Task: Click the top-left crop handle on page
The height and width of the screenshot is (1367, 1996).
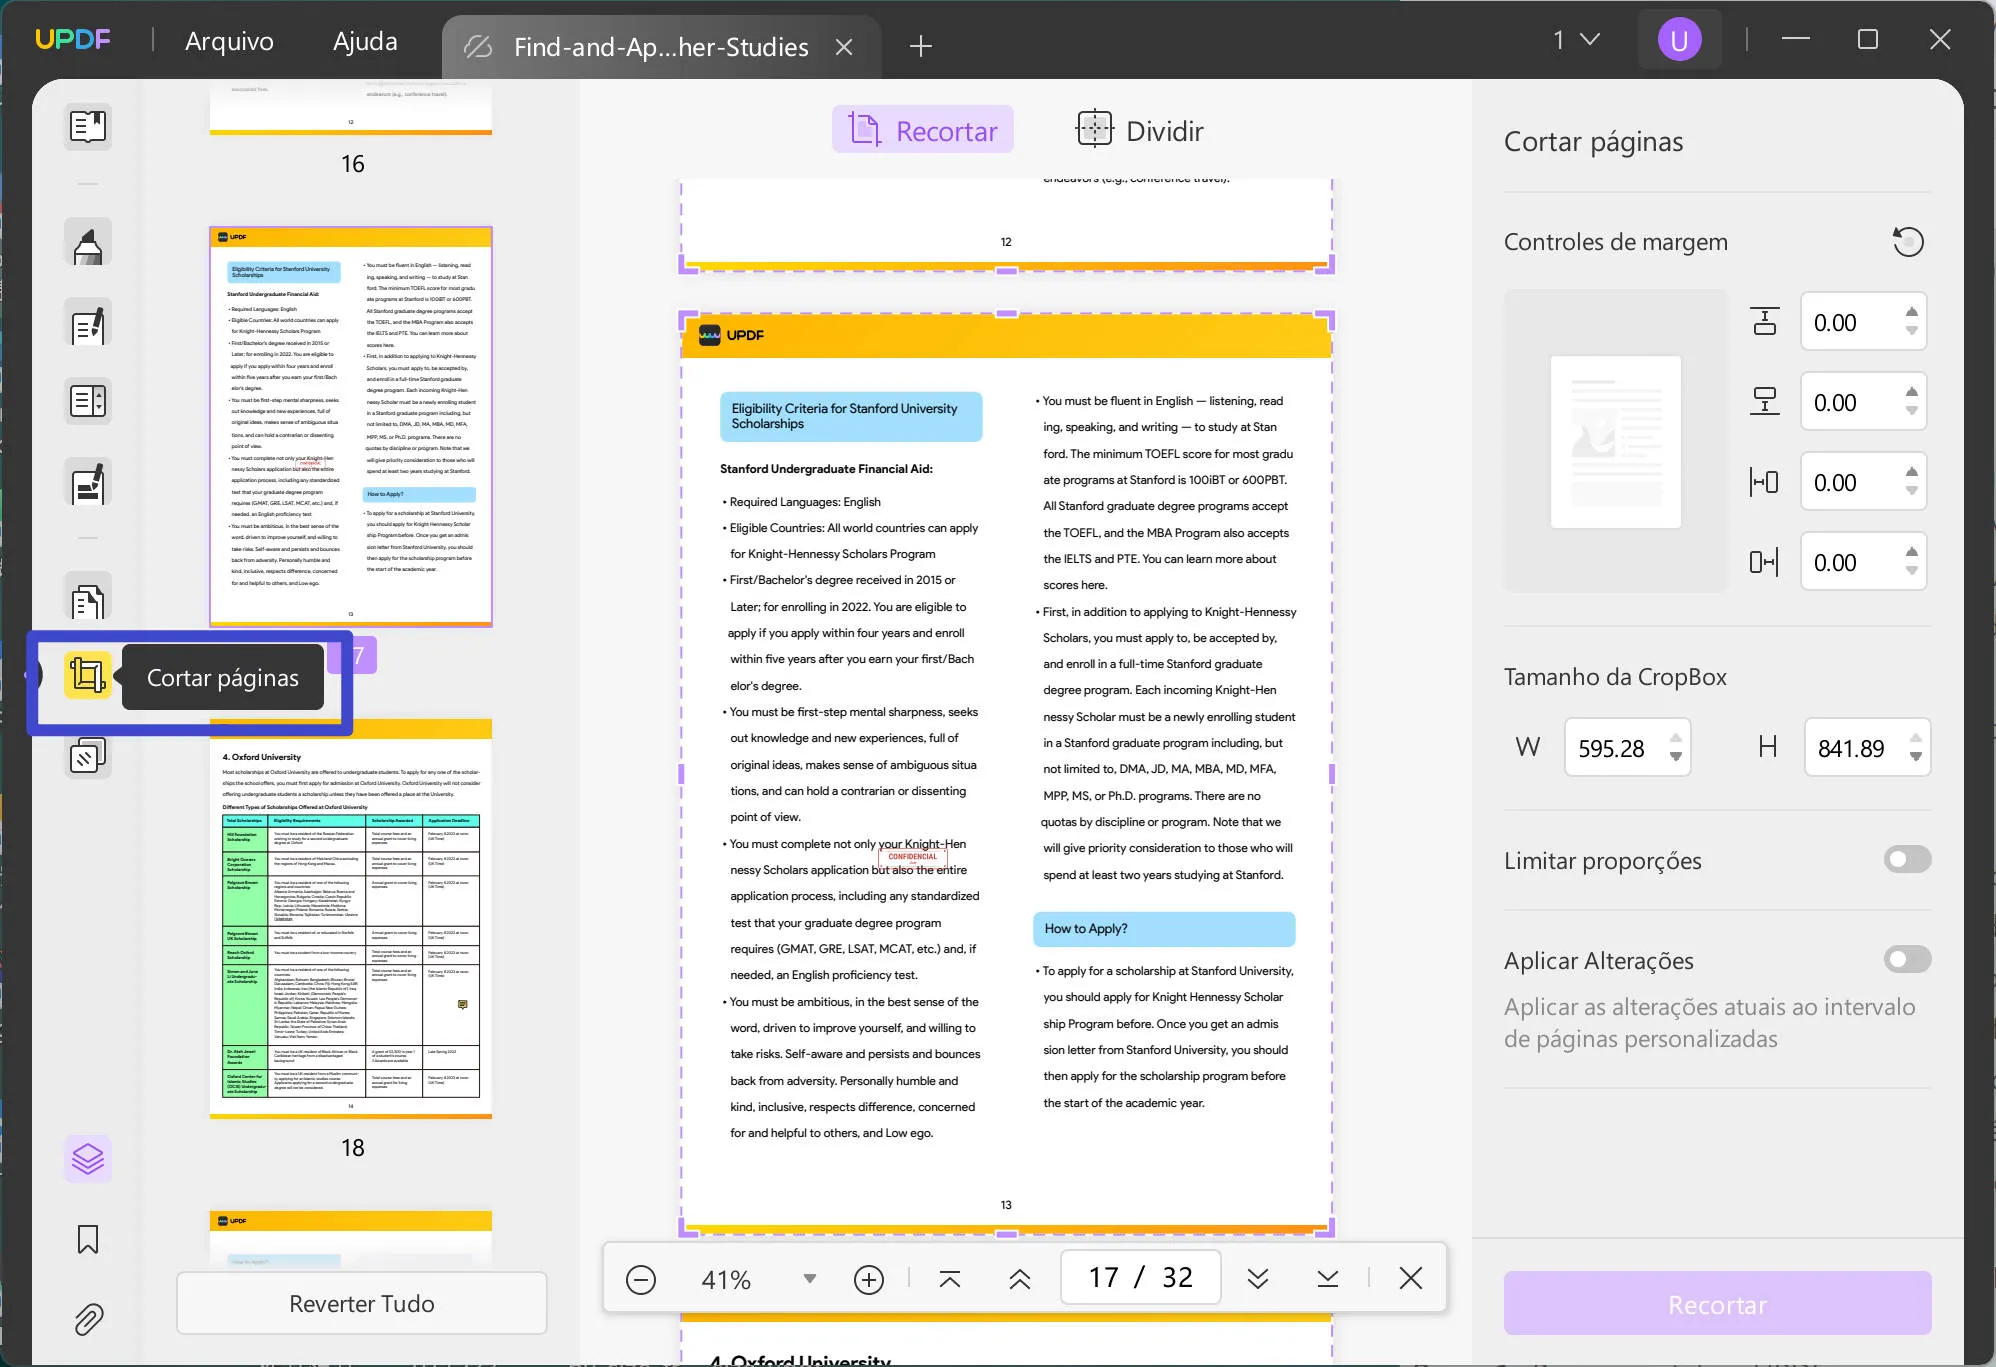Action: (x=688, y=319)
